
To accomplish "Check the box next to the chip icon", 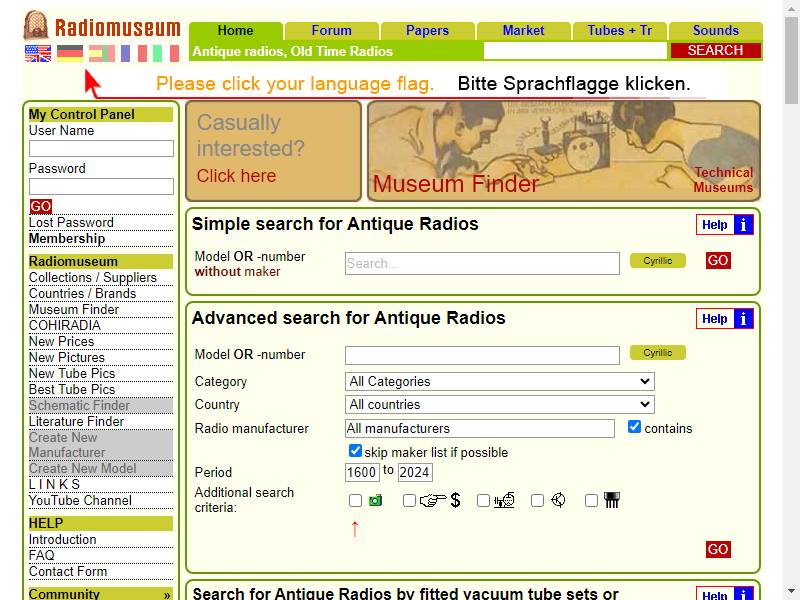I will [x=591, y=501].
